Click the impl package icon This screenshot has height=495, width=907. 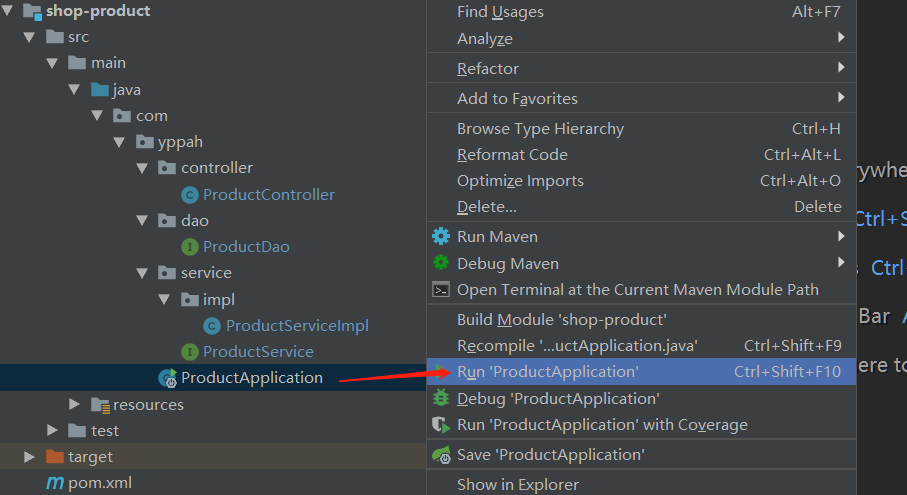(190, 300)
